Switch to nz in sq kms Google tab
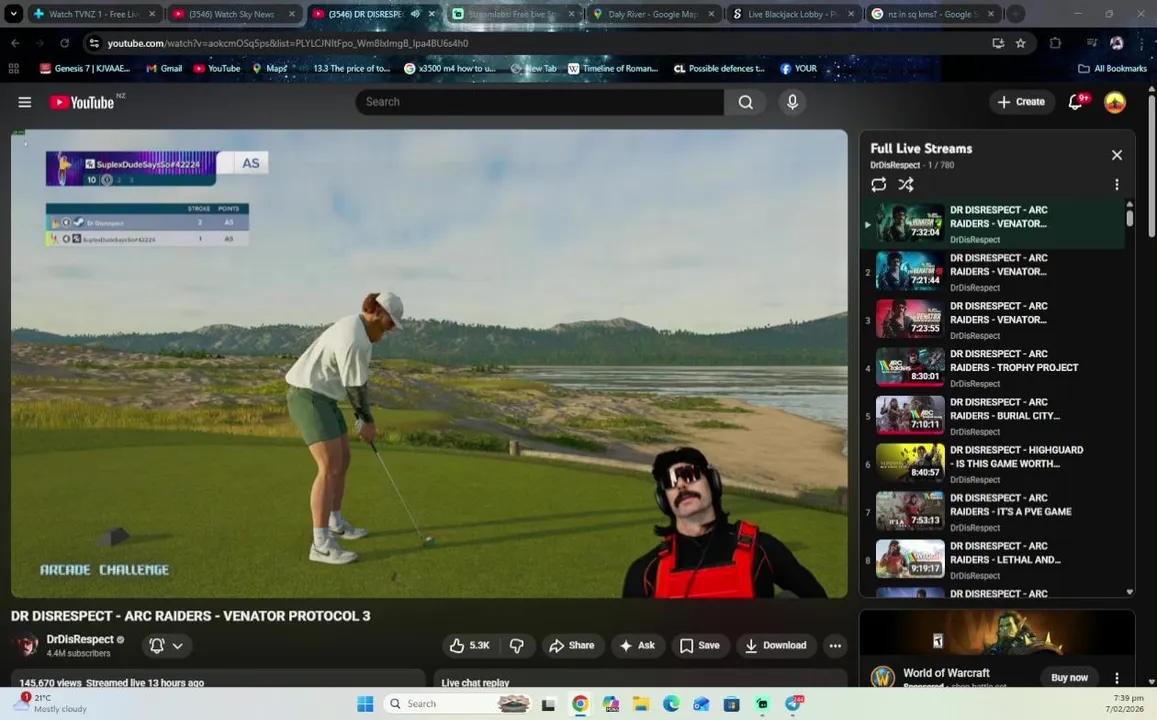The width and height of the screenshot is (1157, 720). coord(933,14)
